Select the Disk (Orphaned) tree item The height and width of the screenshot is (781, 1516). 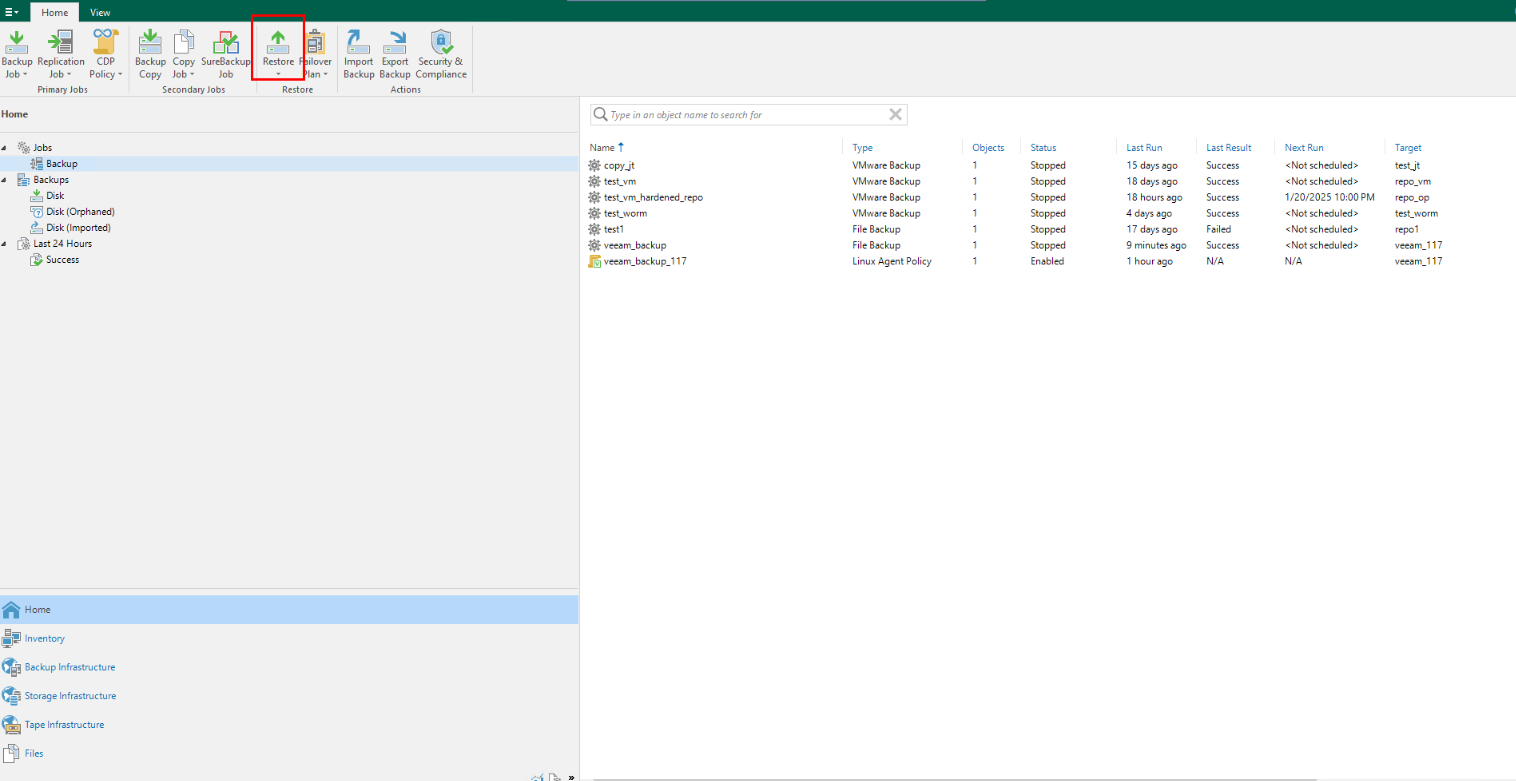click(80, 212)
